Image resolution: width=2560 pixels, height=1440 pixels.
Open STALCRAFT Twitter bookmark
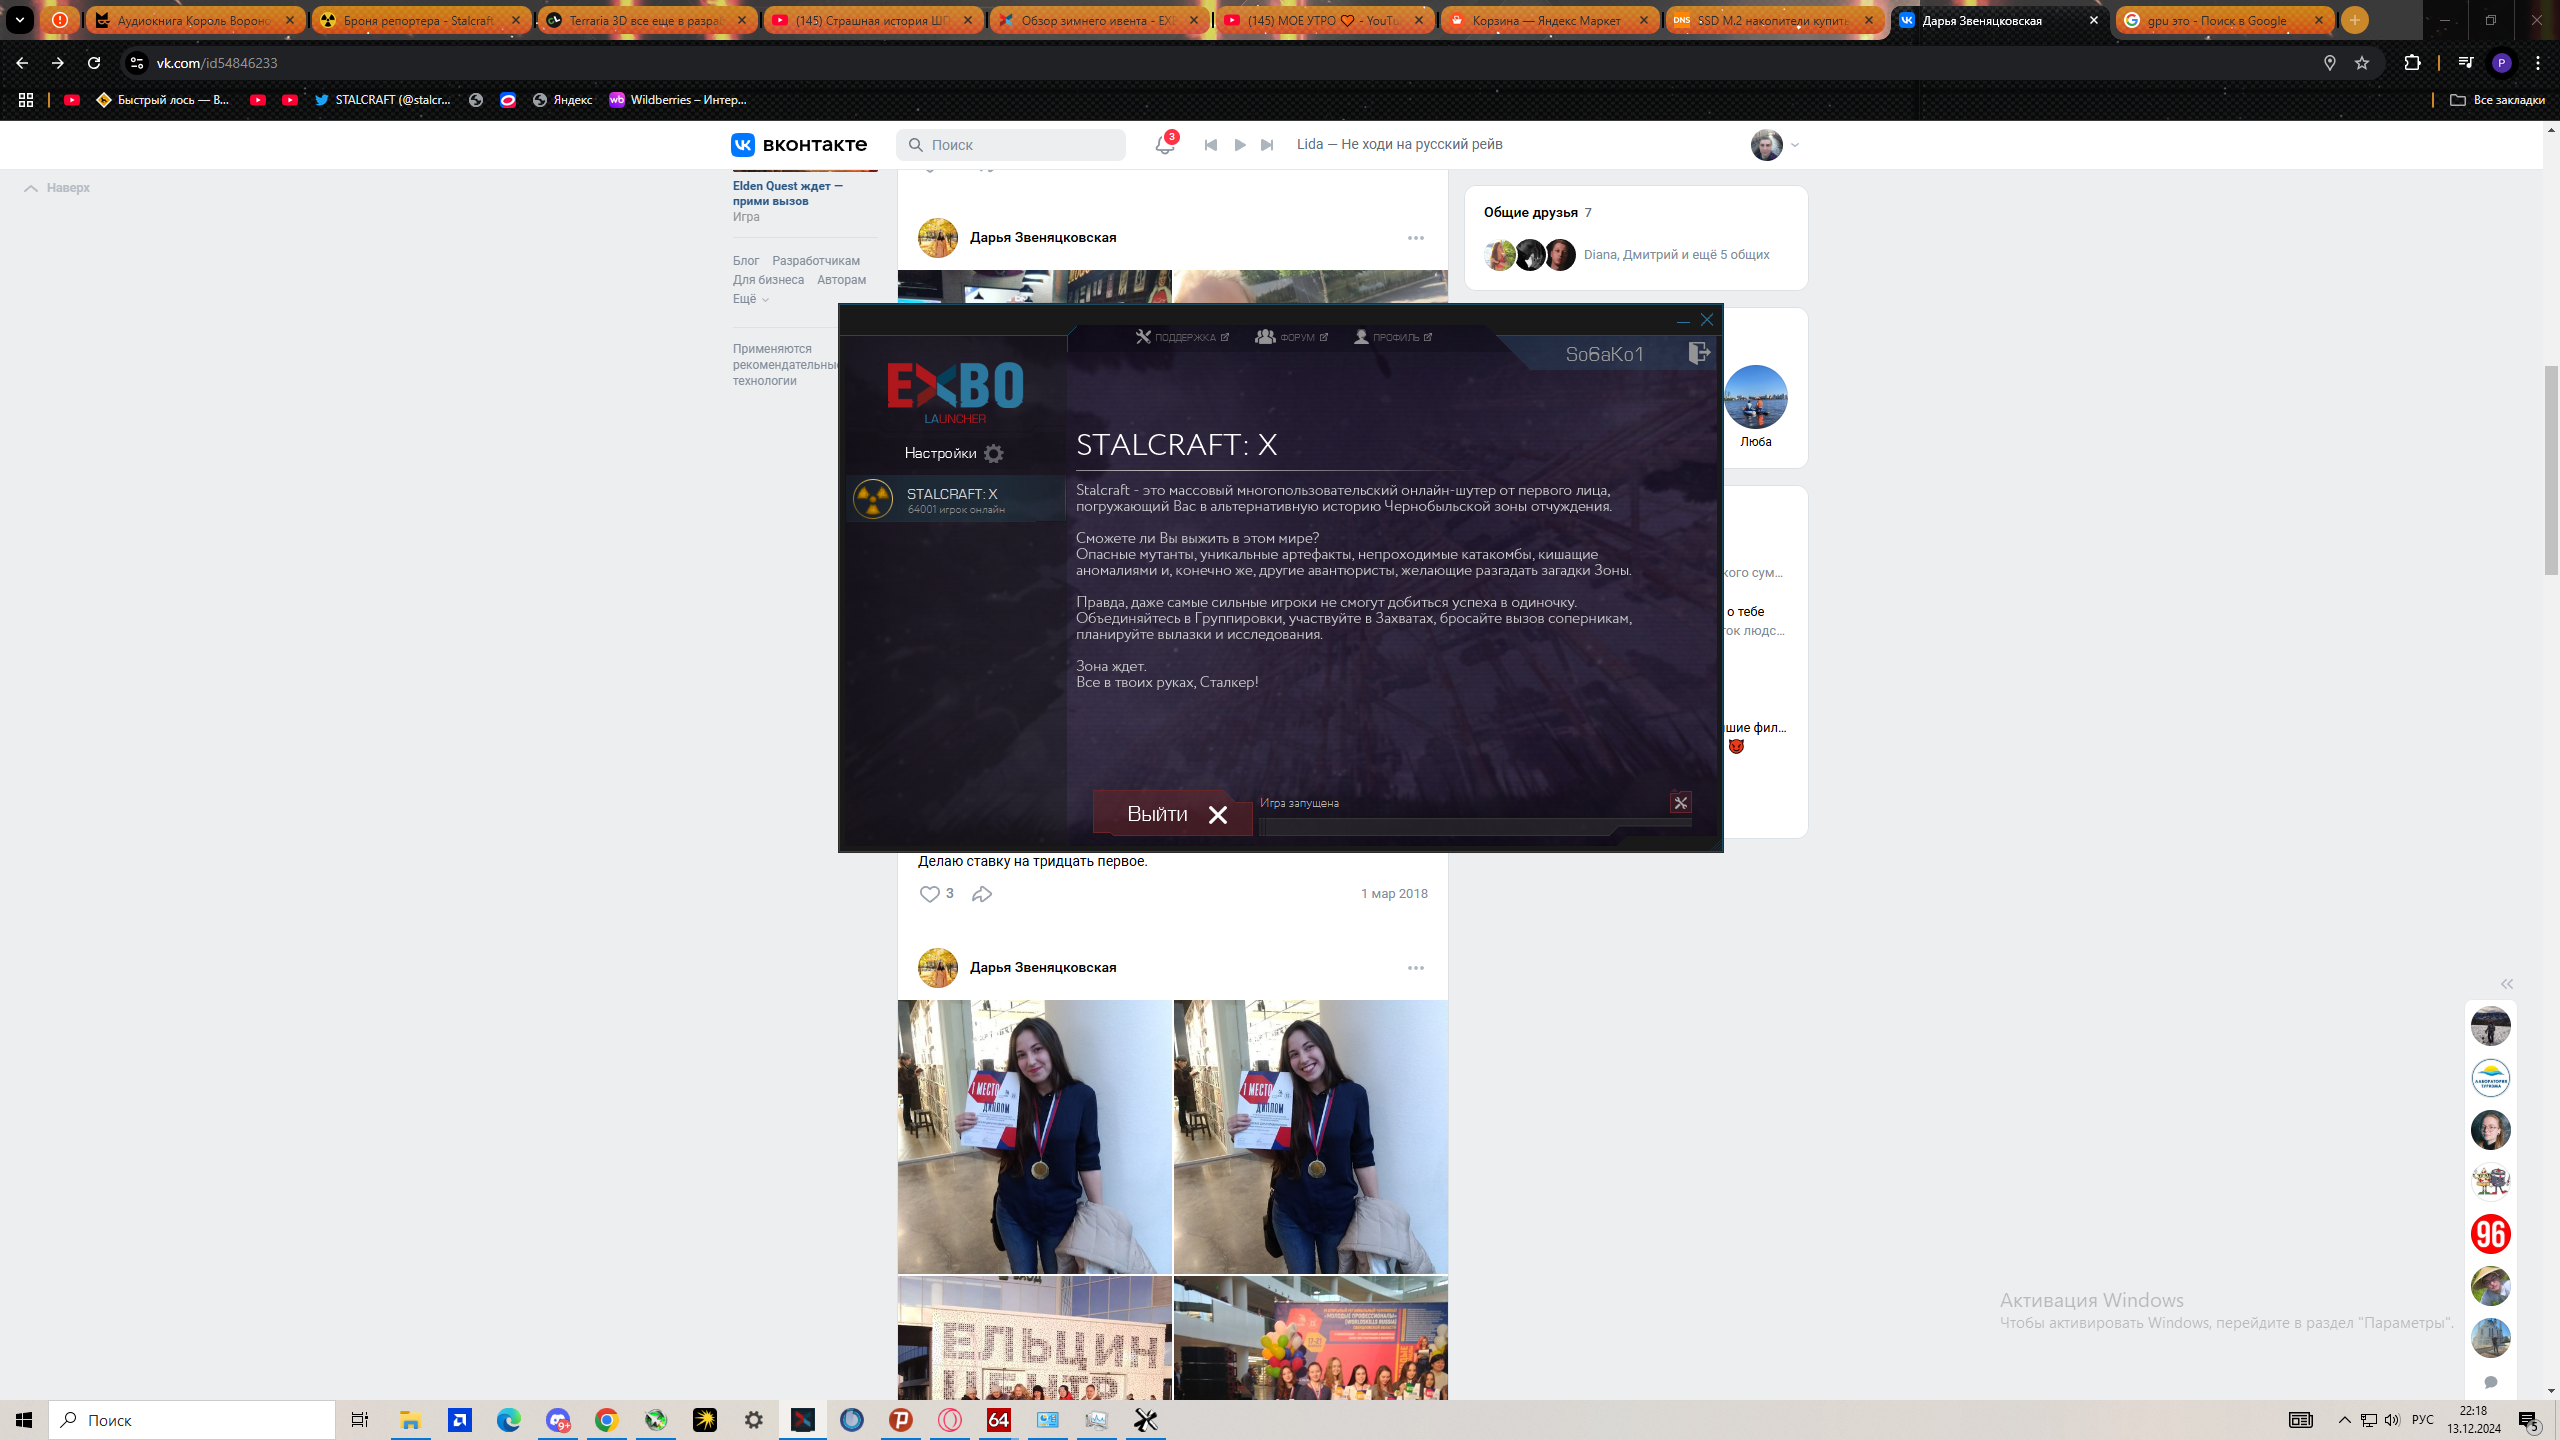tap(382, 100)
